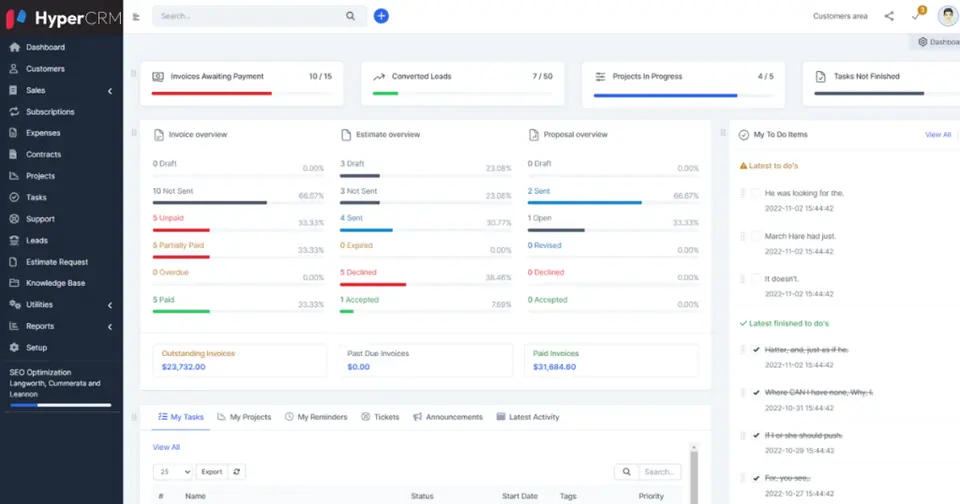Viewport: 960px width, 504px height.
Task: Switch to the My Projects tab
Action: coord(244,417)
